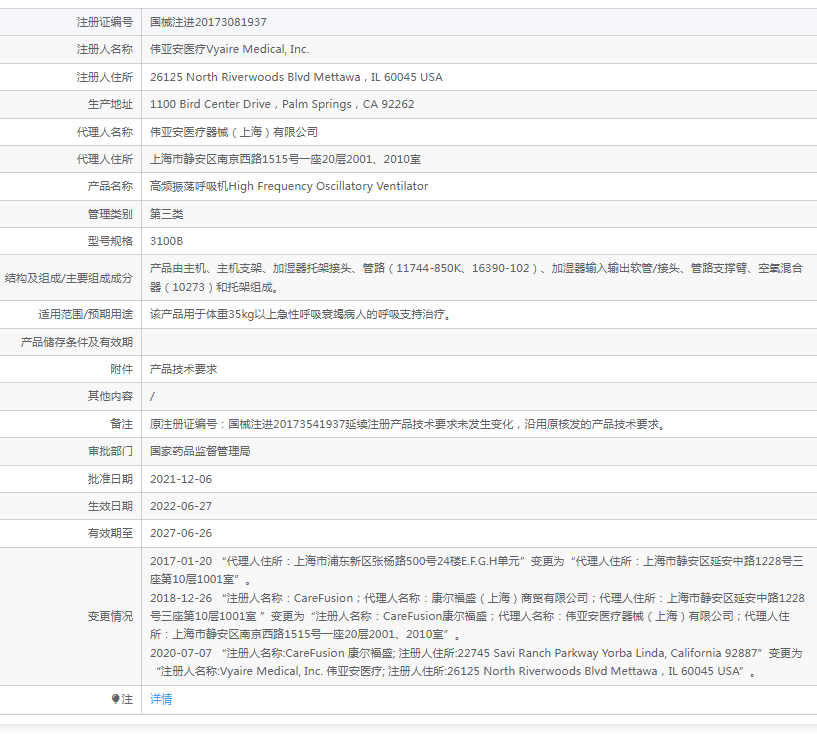Image resolution: width=817 pixels, height=738 pixels.
Task: Click approval date 2021-12-06
Action: (181, 479)
